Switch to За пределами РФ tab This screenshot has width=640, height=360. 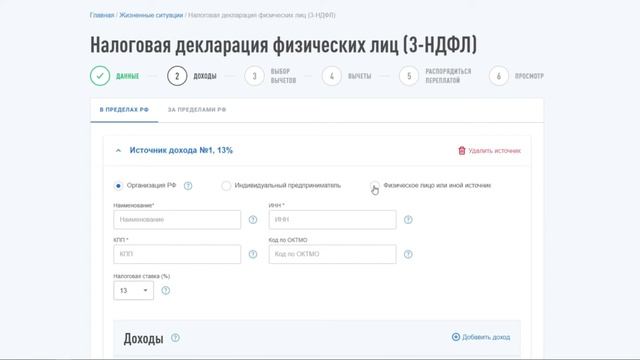(197, 110)
